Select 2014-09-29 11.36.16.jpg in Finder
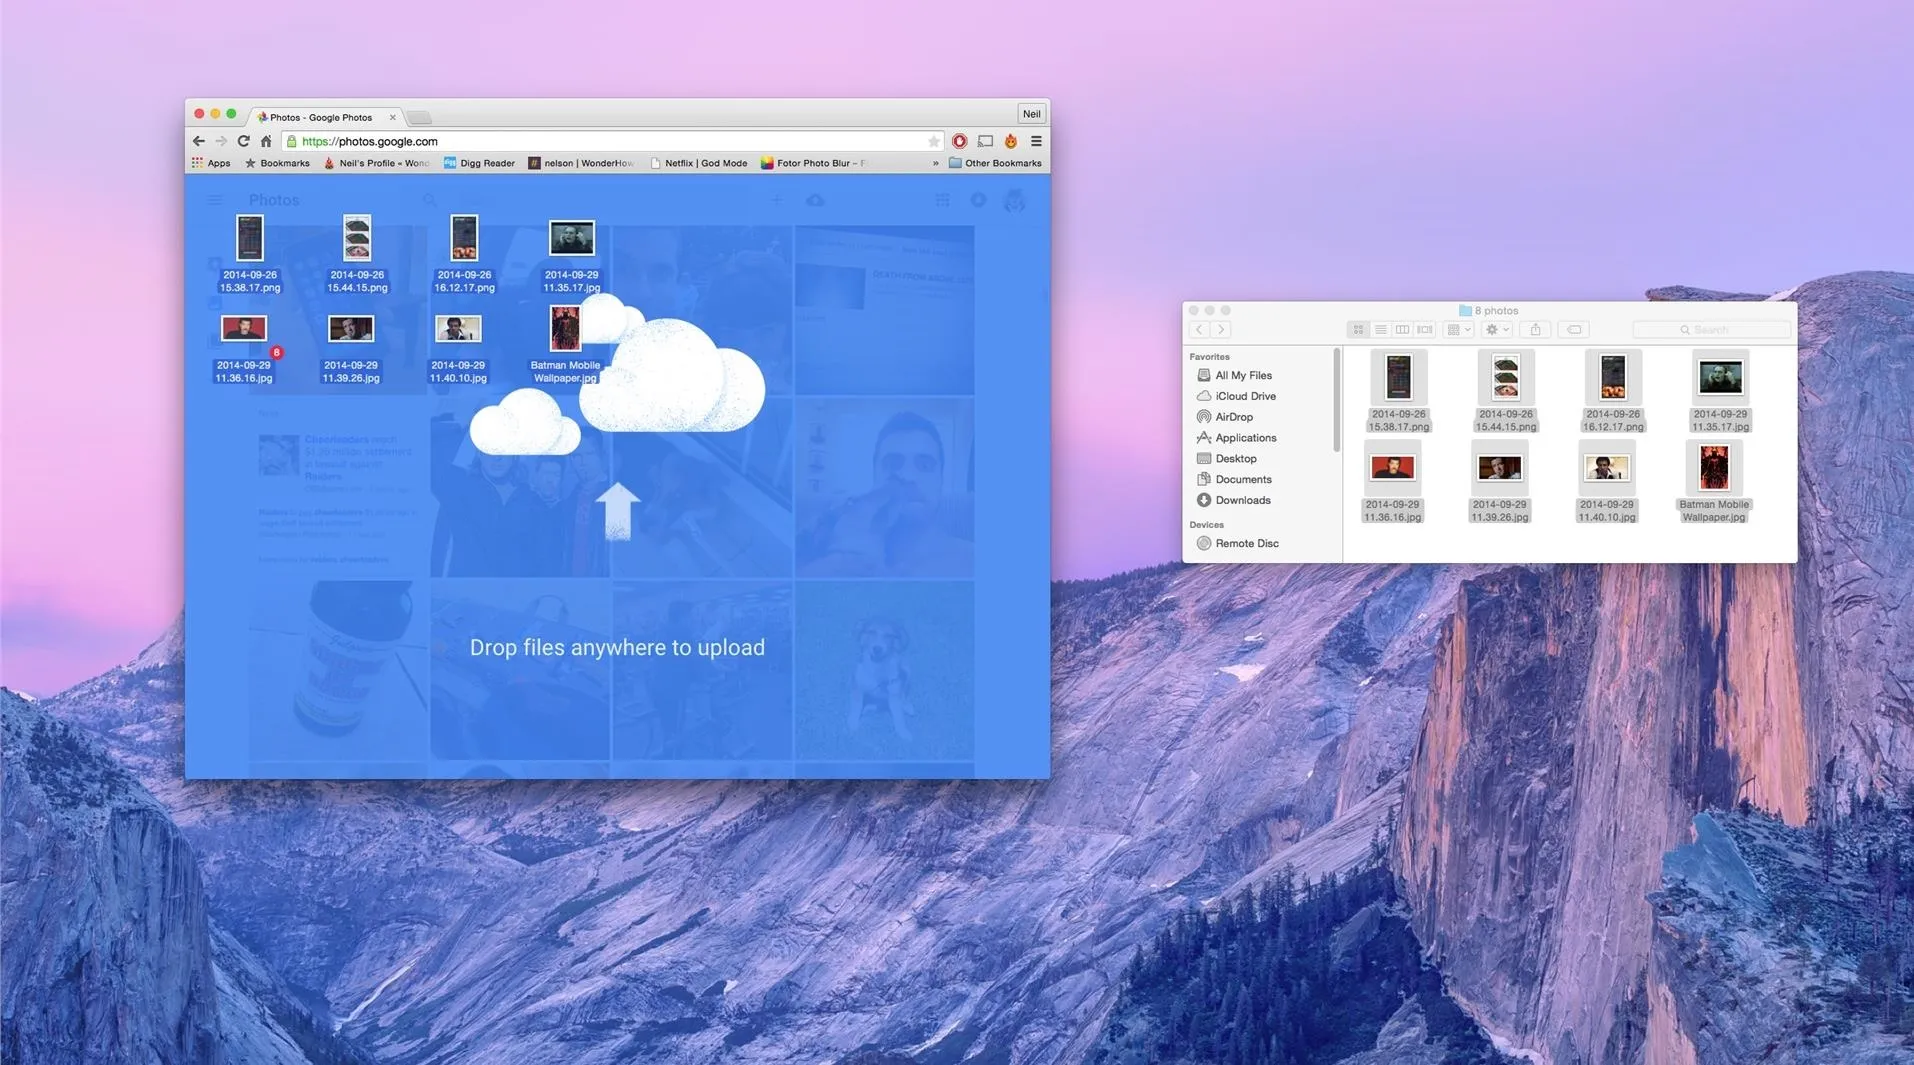Viewport: 1914px width, 1065px height. coord(1391,482)
